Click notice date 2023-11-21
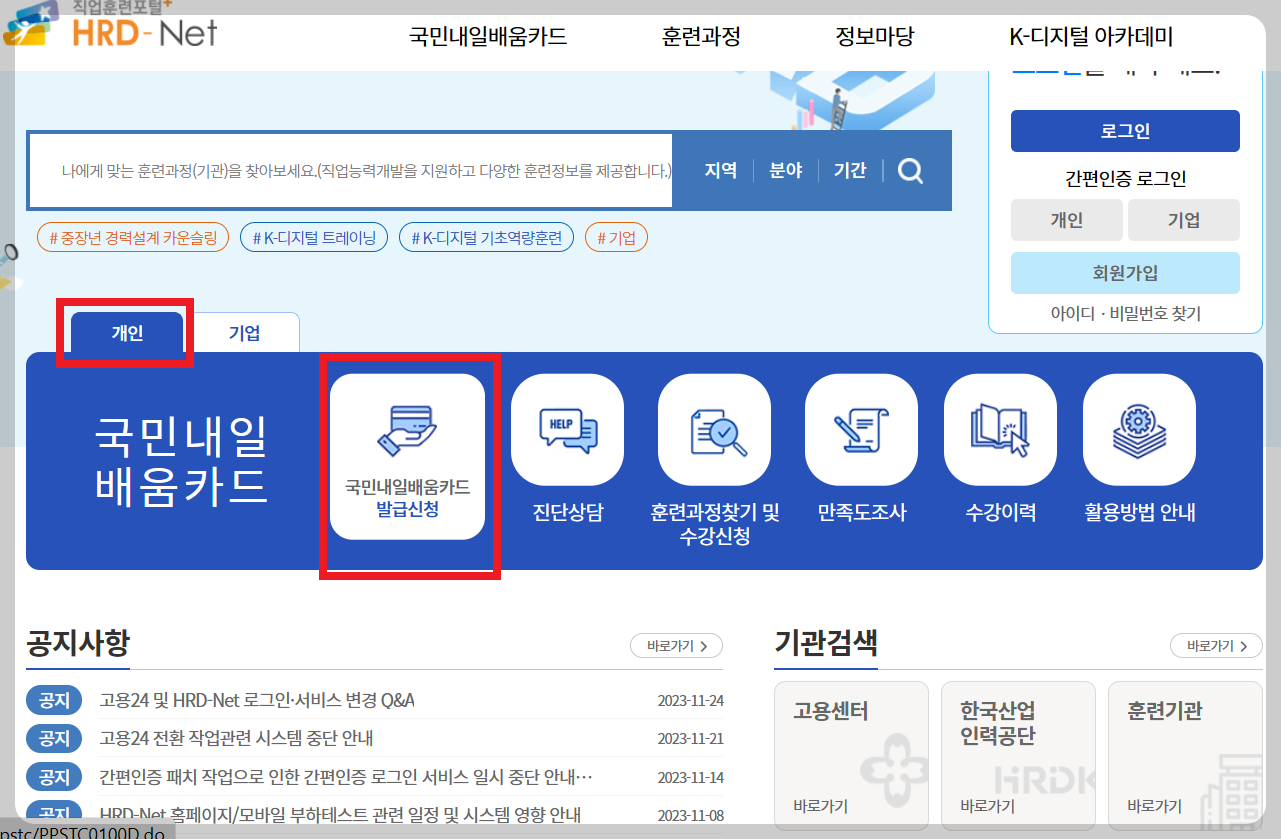 (690, 738)
